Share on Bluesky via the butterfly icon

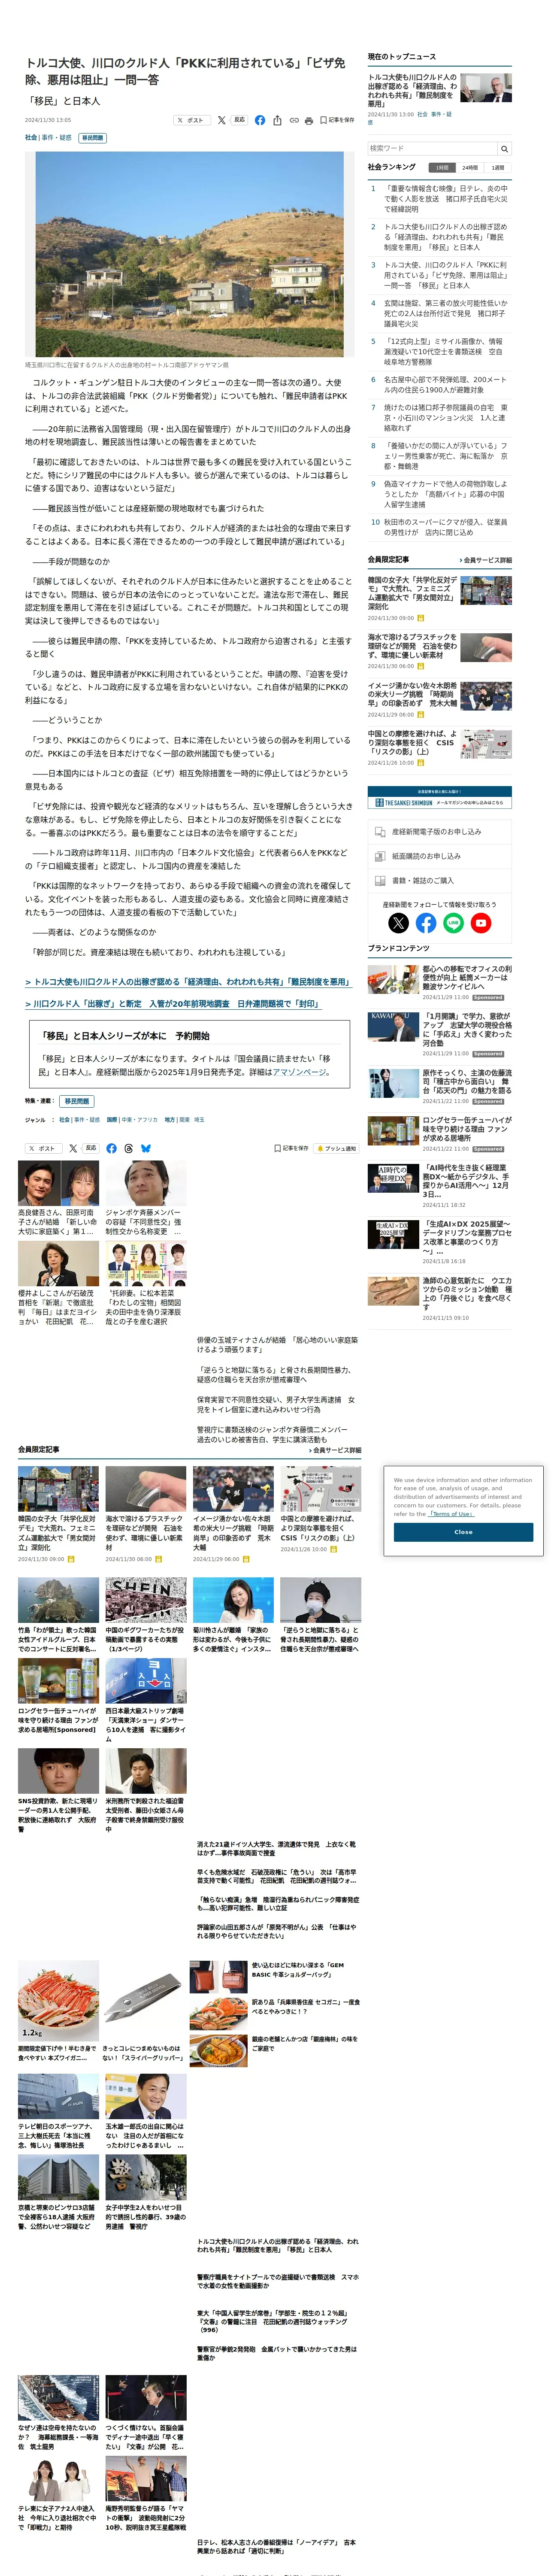[146, 1148]
